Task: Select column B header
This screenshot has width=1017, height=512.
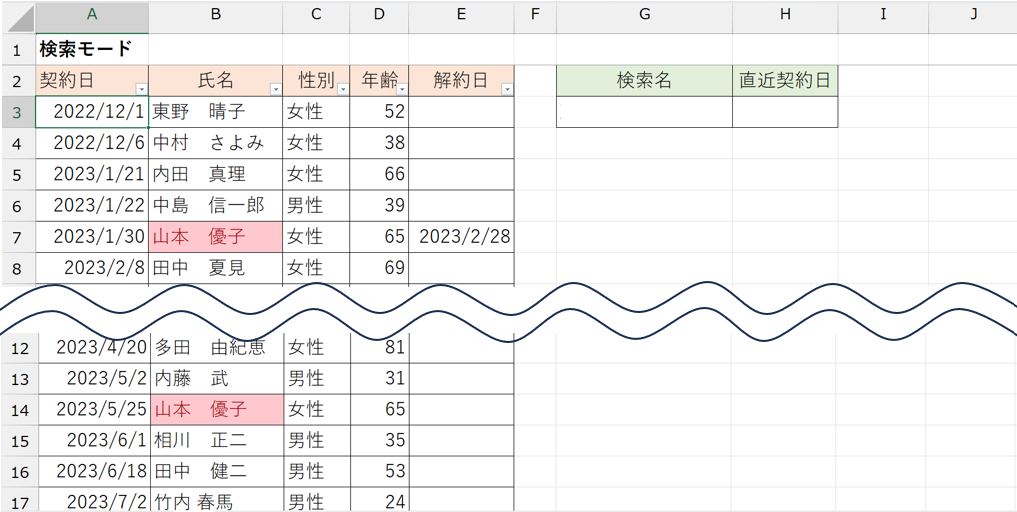Action: (215, 17)
